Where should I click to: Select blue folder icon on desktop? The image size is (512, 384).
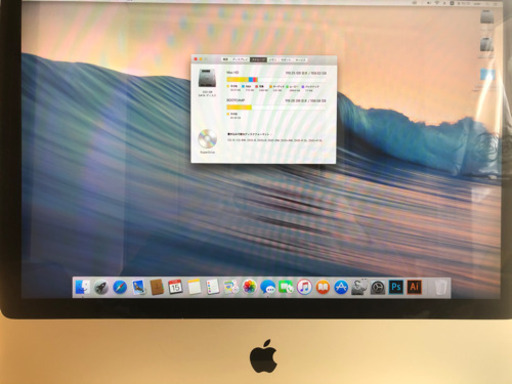(x=488, y=74)
